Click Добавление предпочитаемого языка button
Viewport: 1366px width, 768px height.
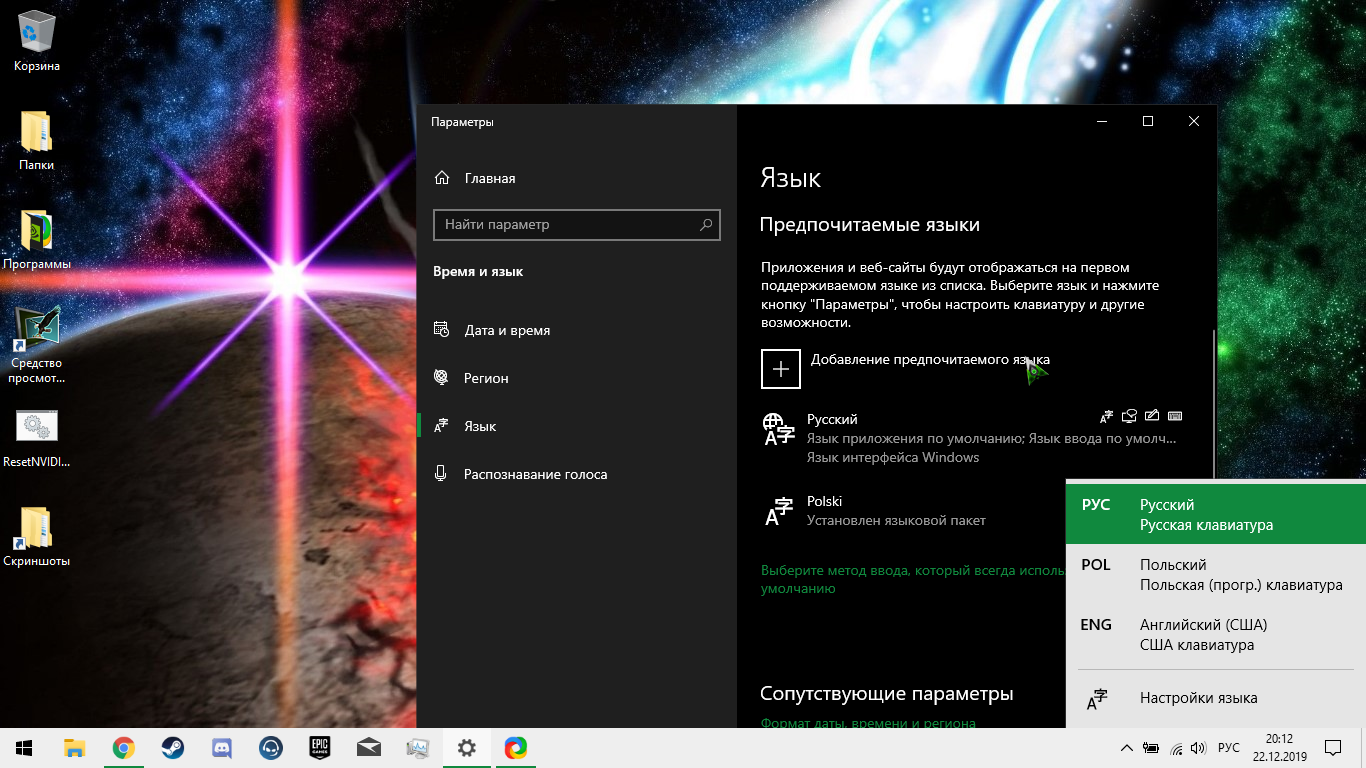(x=906, y=369)
